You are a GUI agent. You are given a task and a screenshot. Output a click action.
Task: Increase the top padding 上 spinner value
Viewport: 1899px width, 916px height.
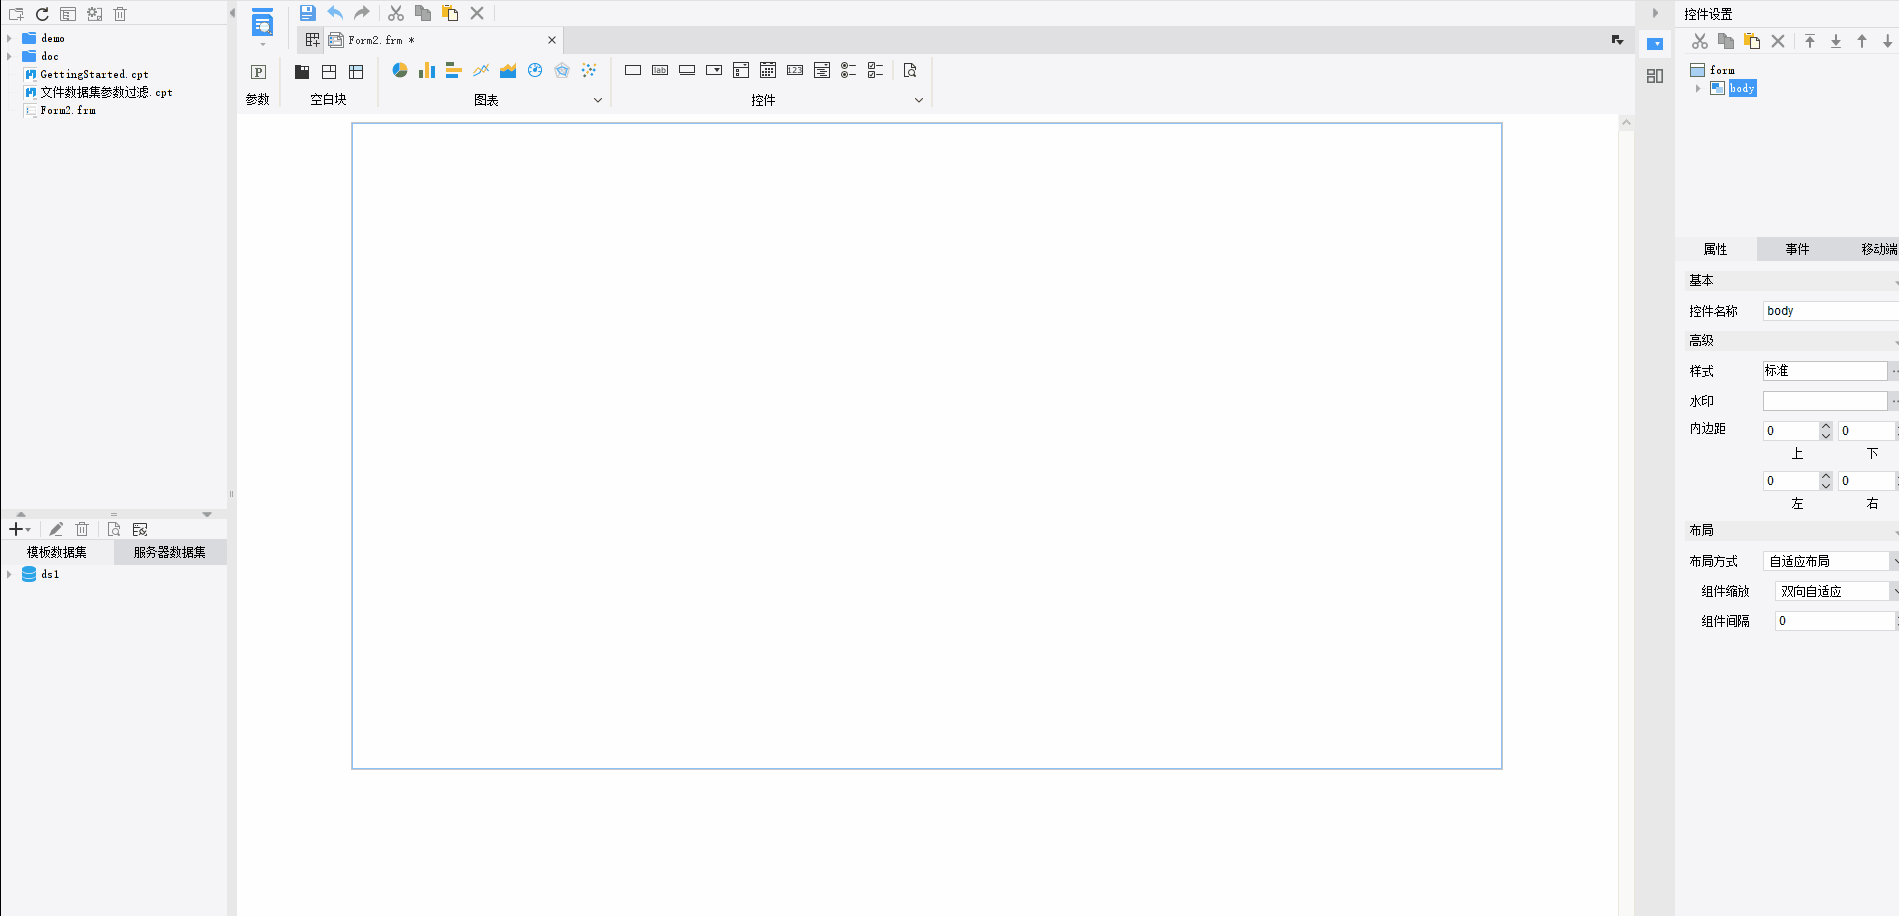(1826, 426)
